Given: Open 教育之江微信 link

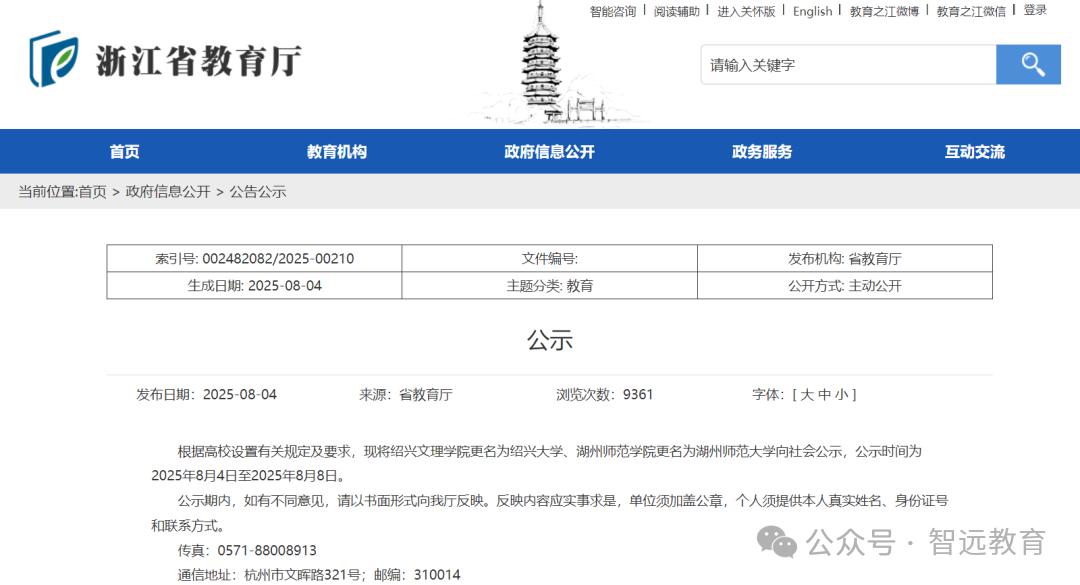Looking at the screenshot, I should pos(970,11).
